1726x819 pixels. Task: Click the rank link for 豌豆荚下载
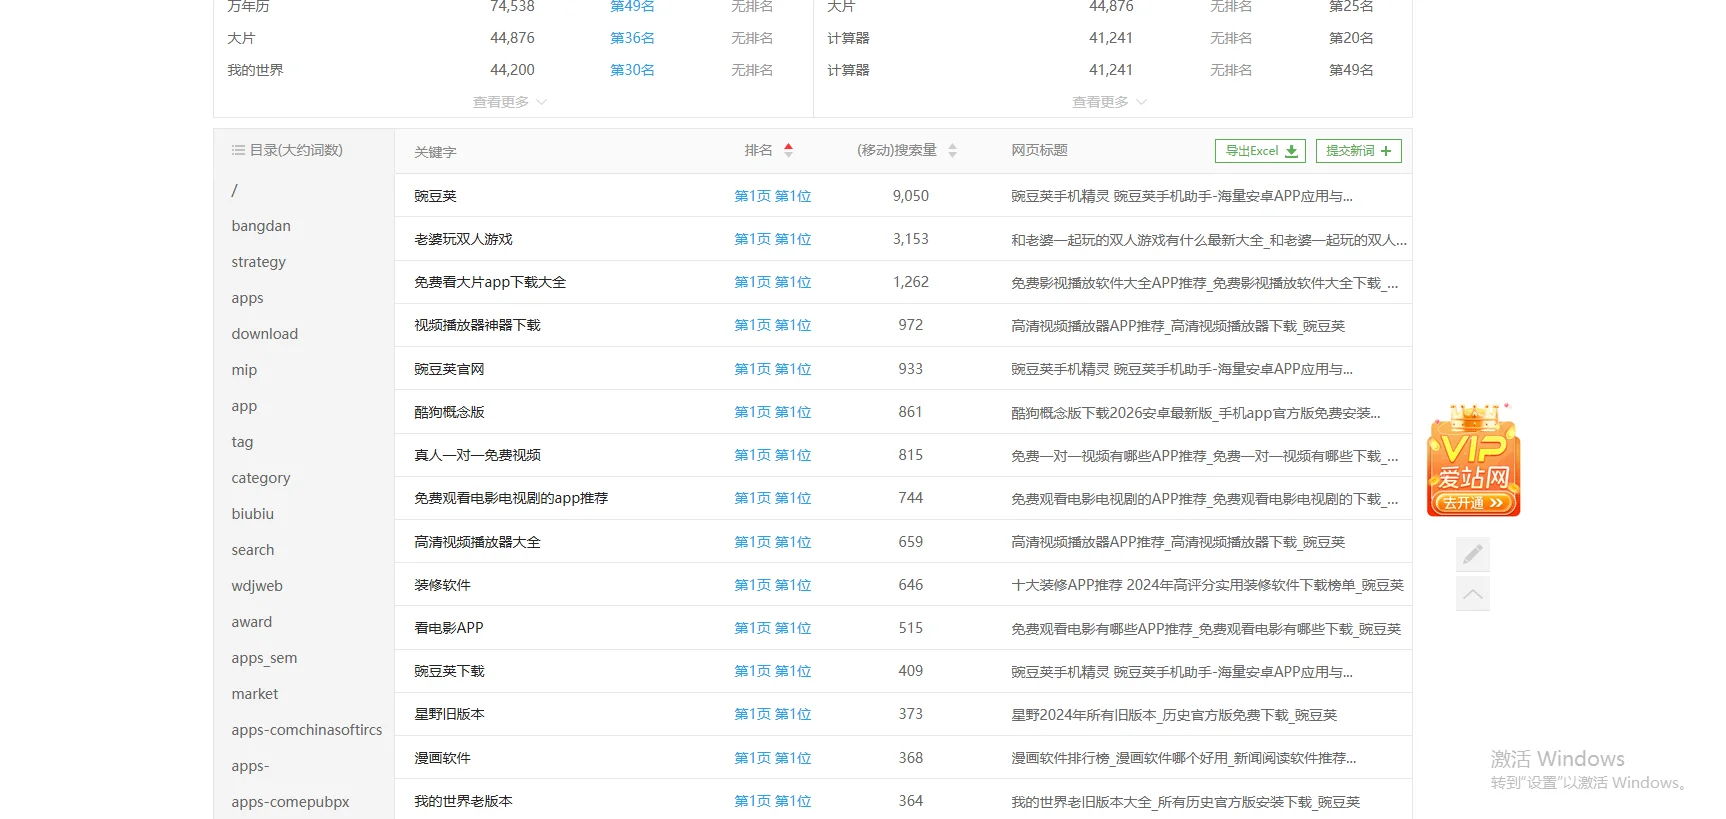pyautogui.click(x=773, y=671)
